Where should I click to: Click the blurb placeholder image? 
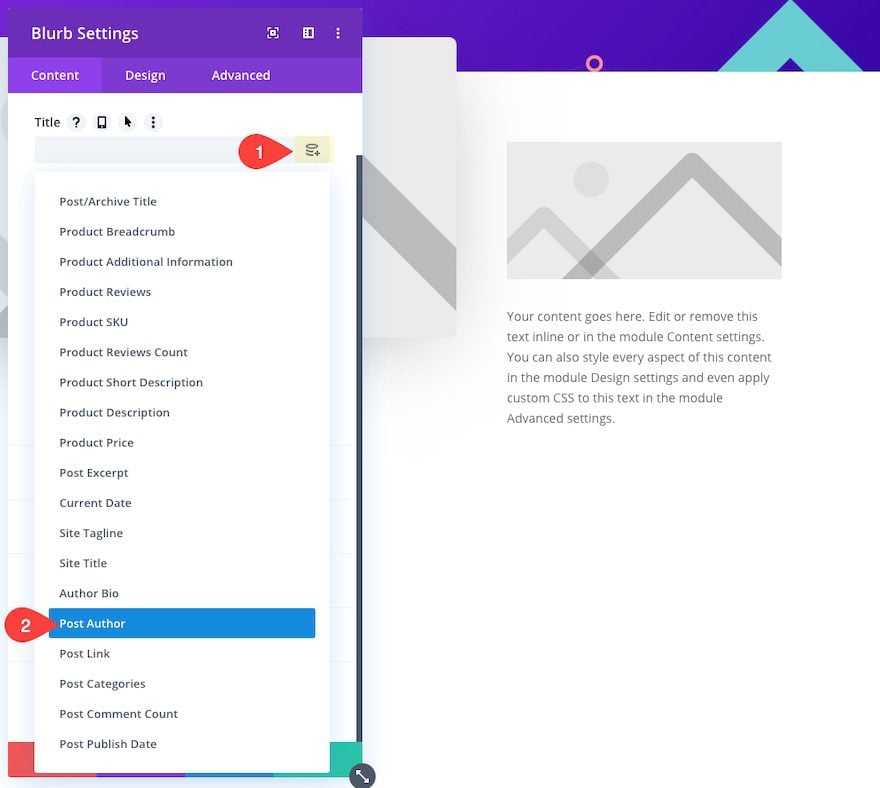(644, 210)
